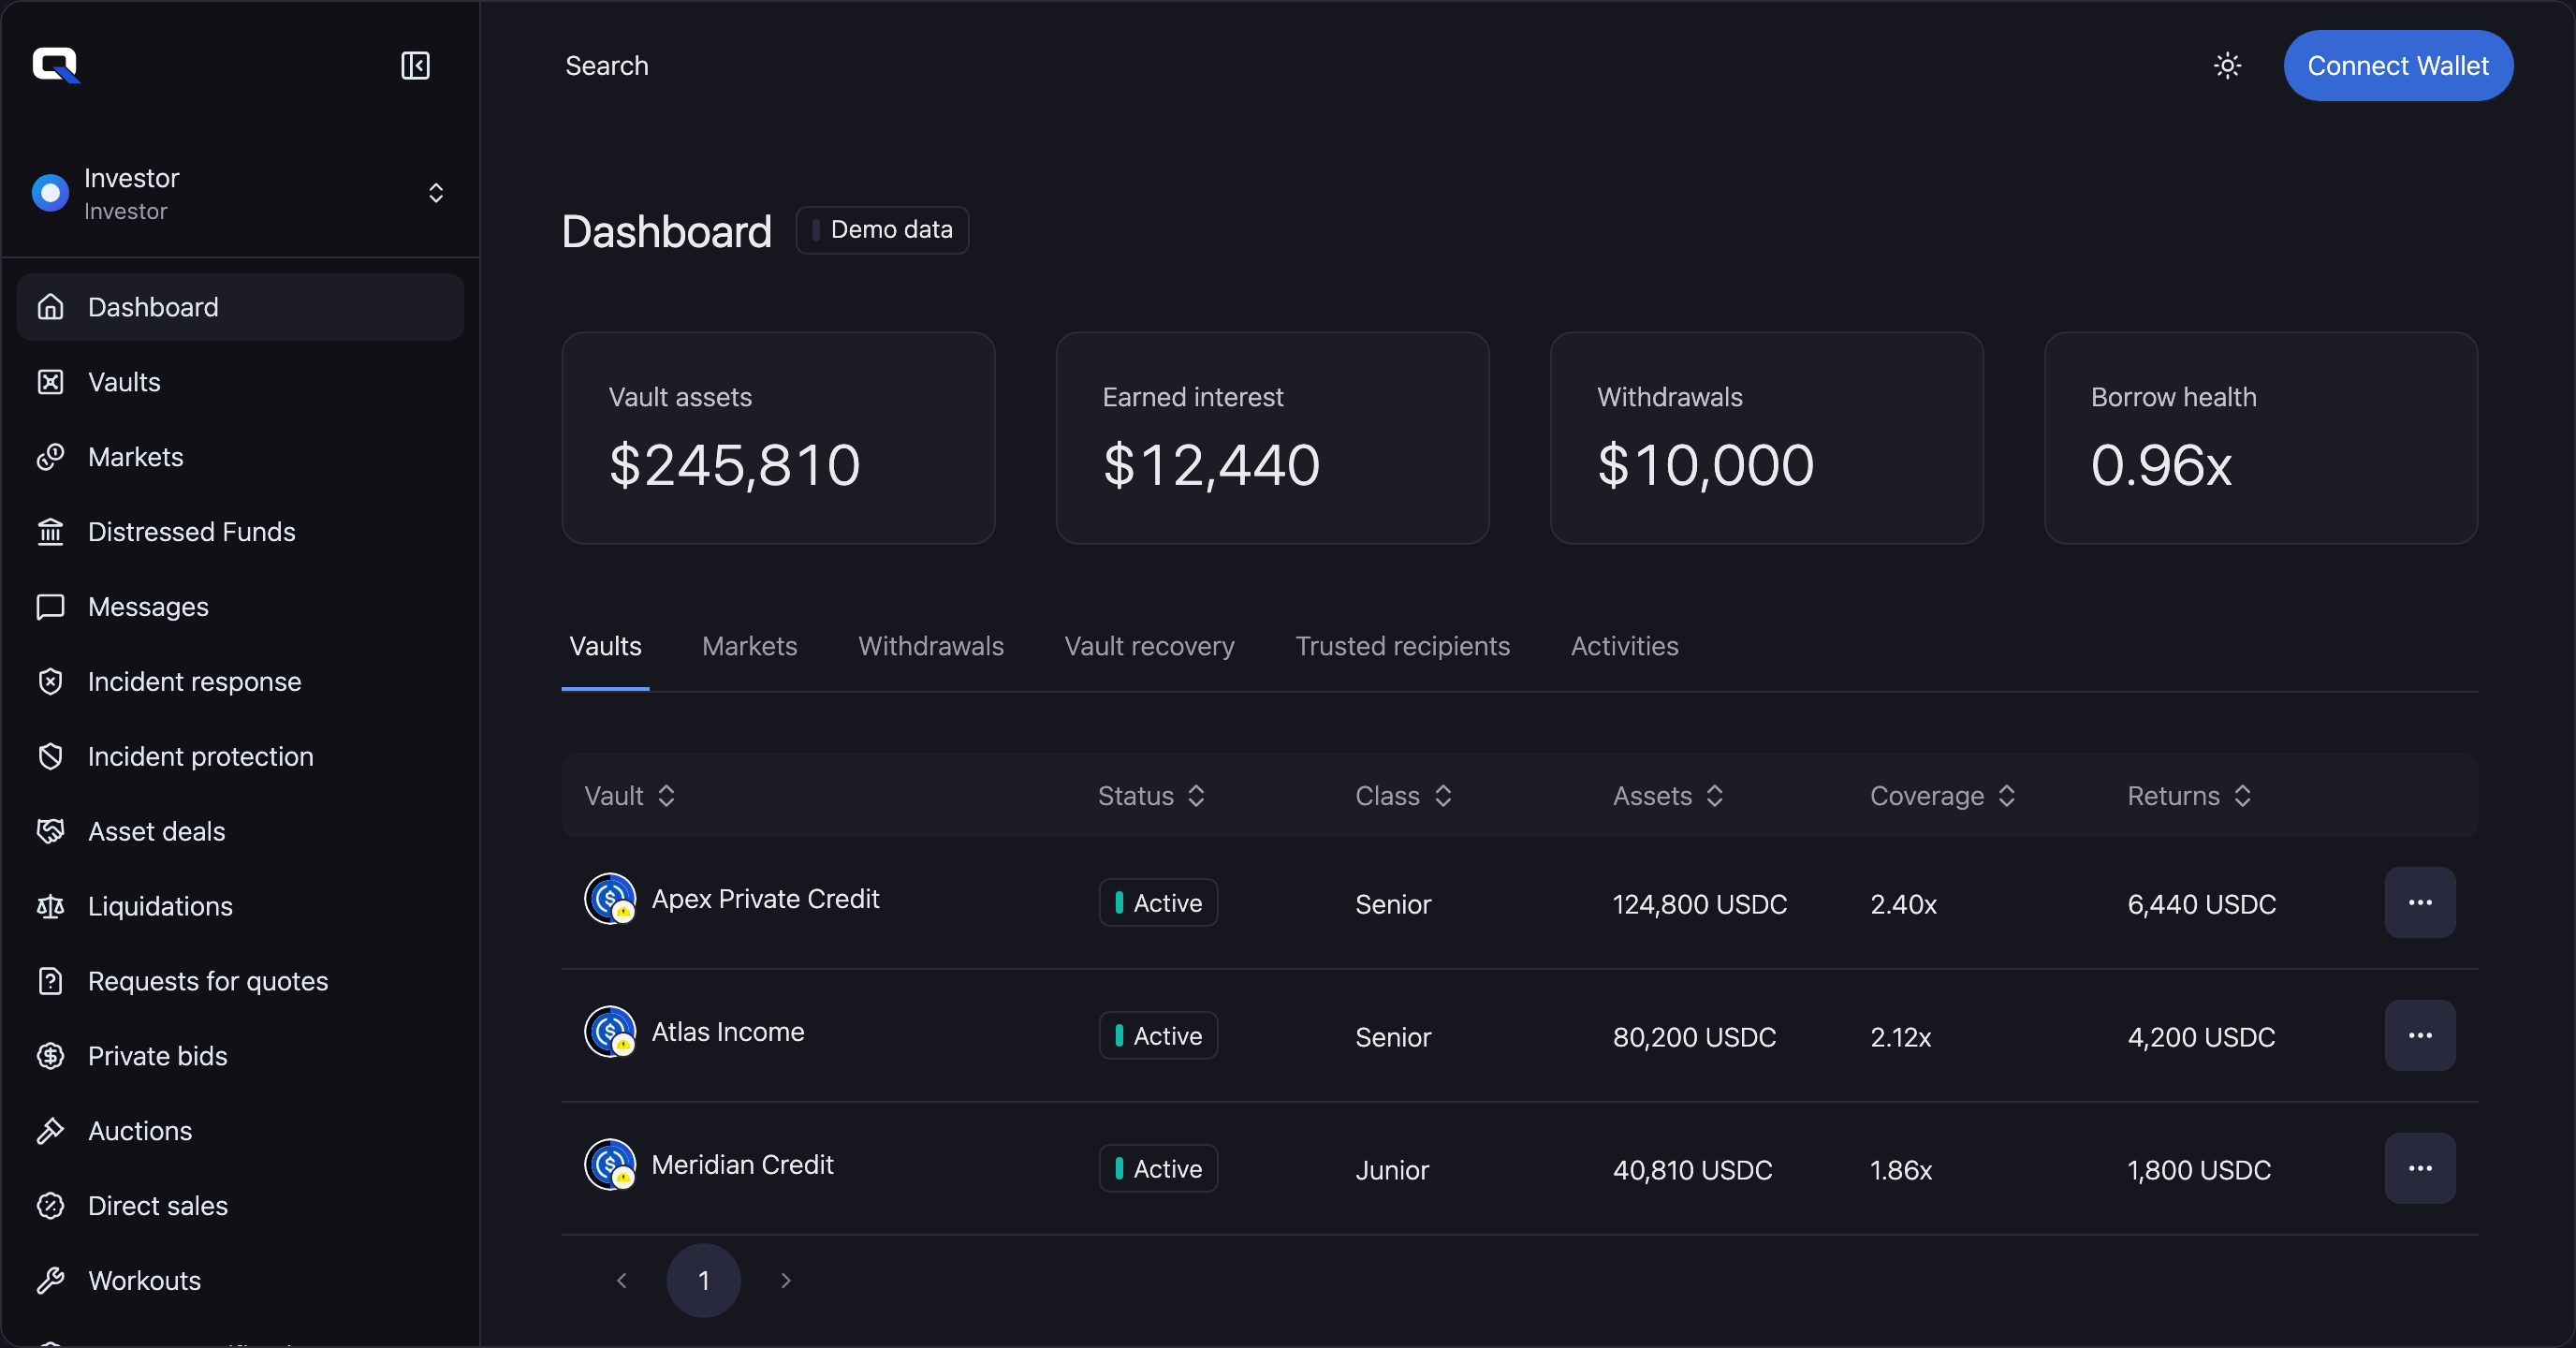This screenshot has width=2576, height=1348.
Task: Open the Vaults sidebar icon
Action: coord(50,382)
